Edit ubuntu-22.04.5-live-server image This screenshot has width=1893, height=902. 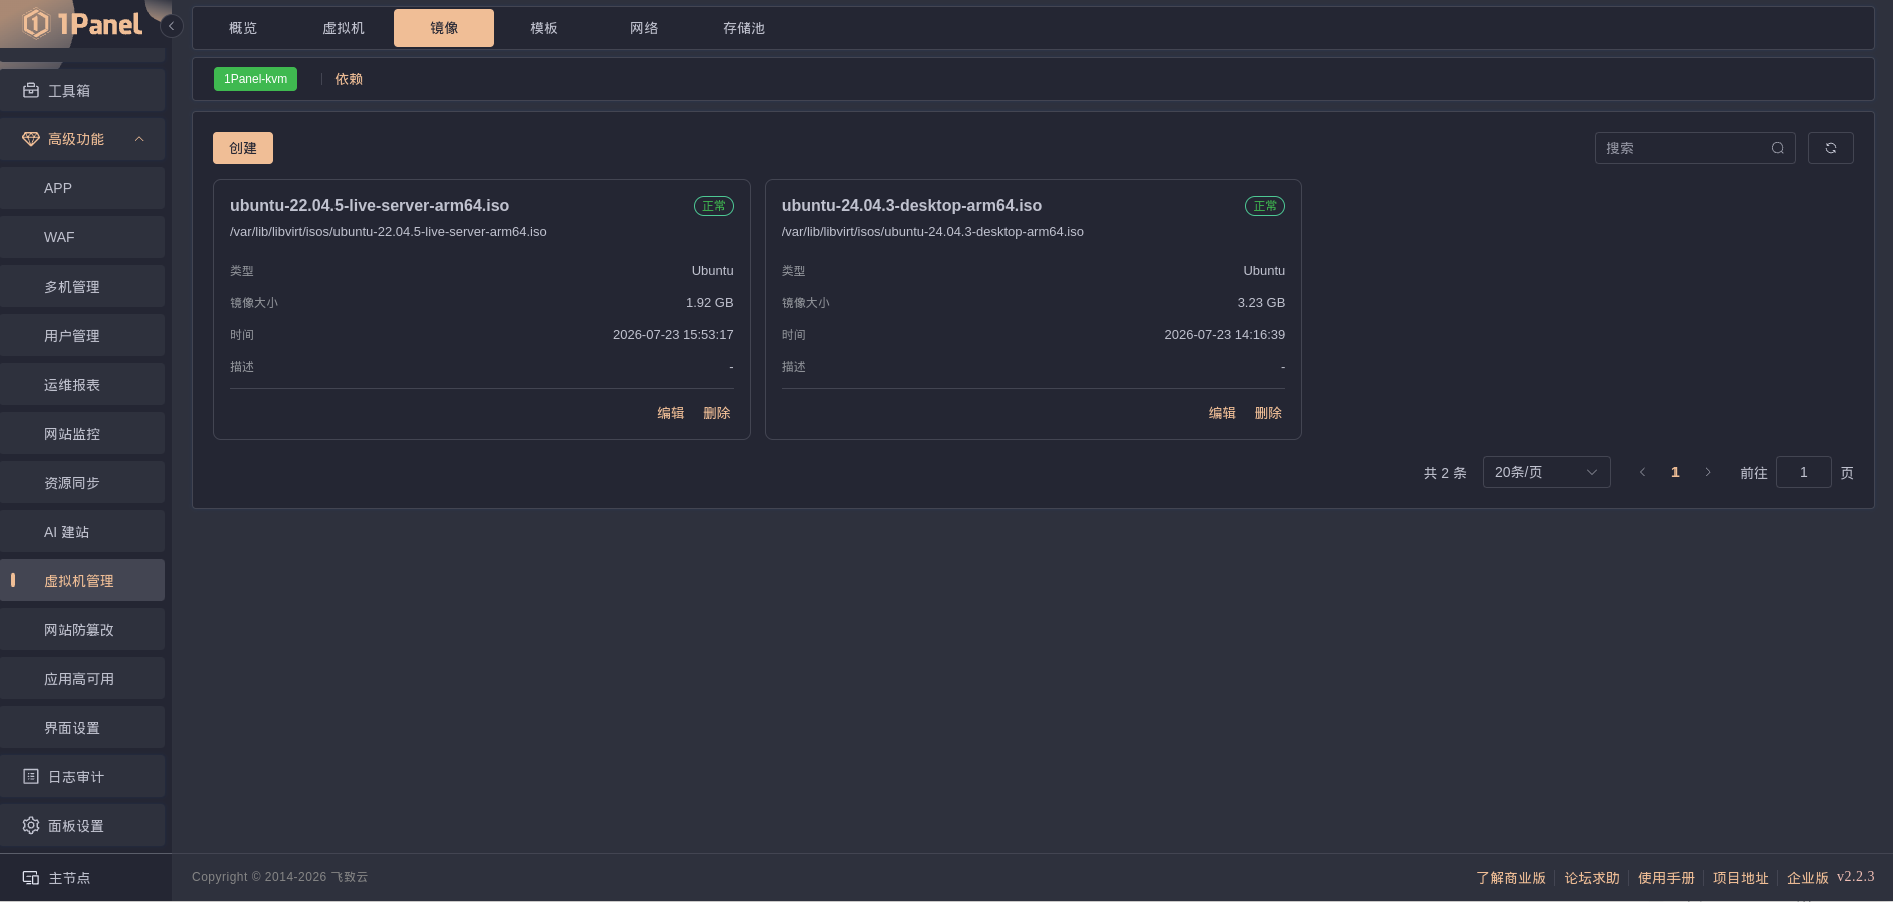pos(671,413)
